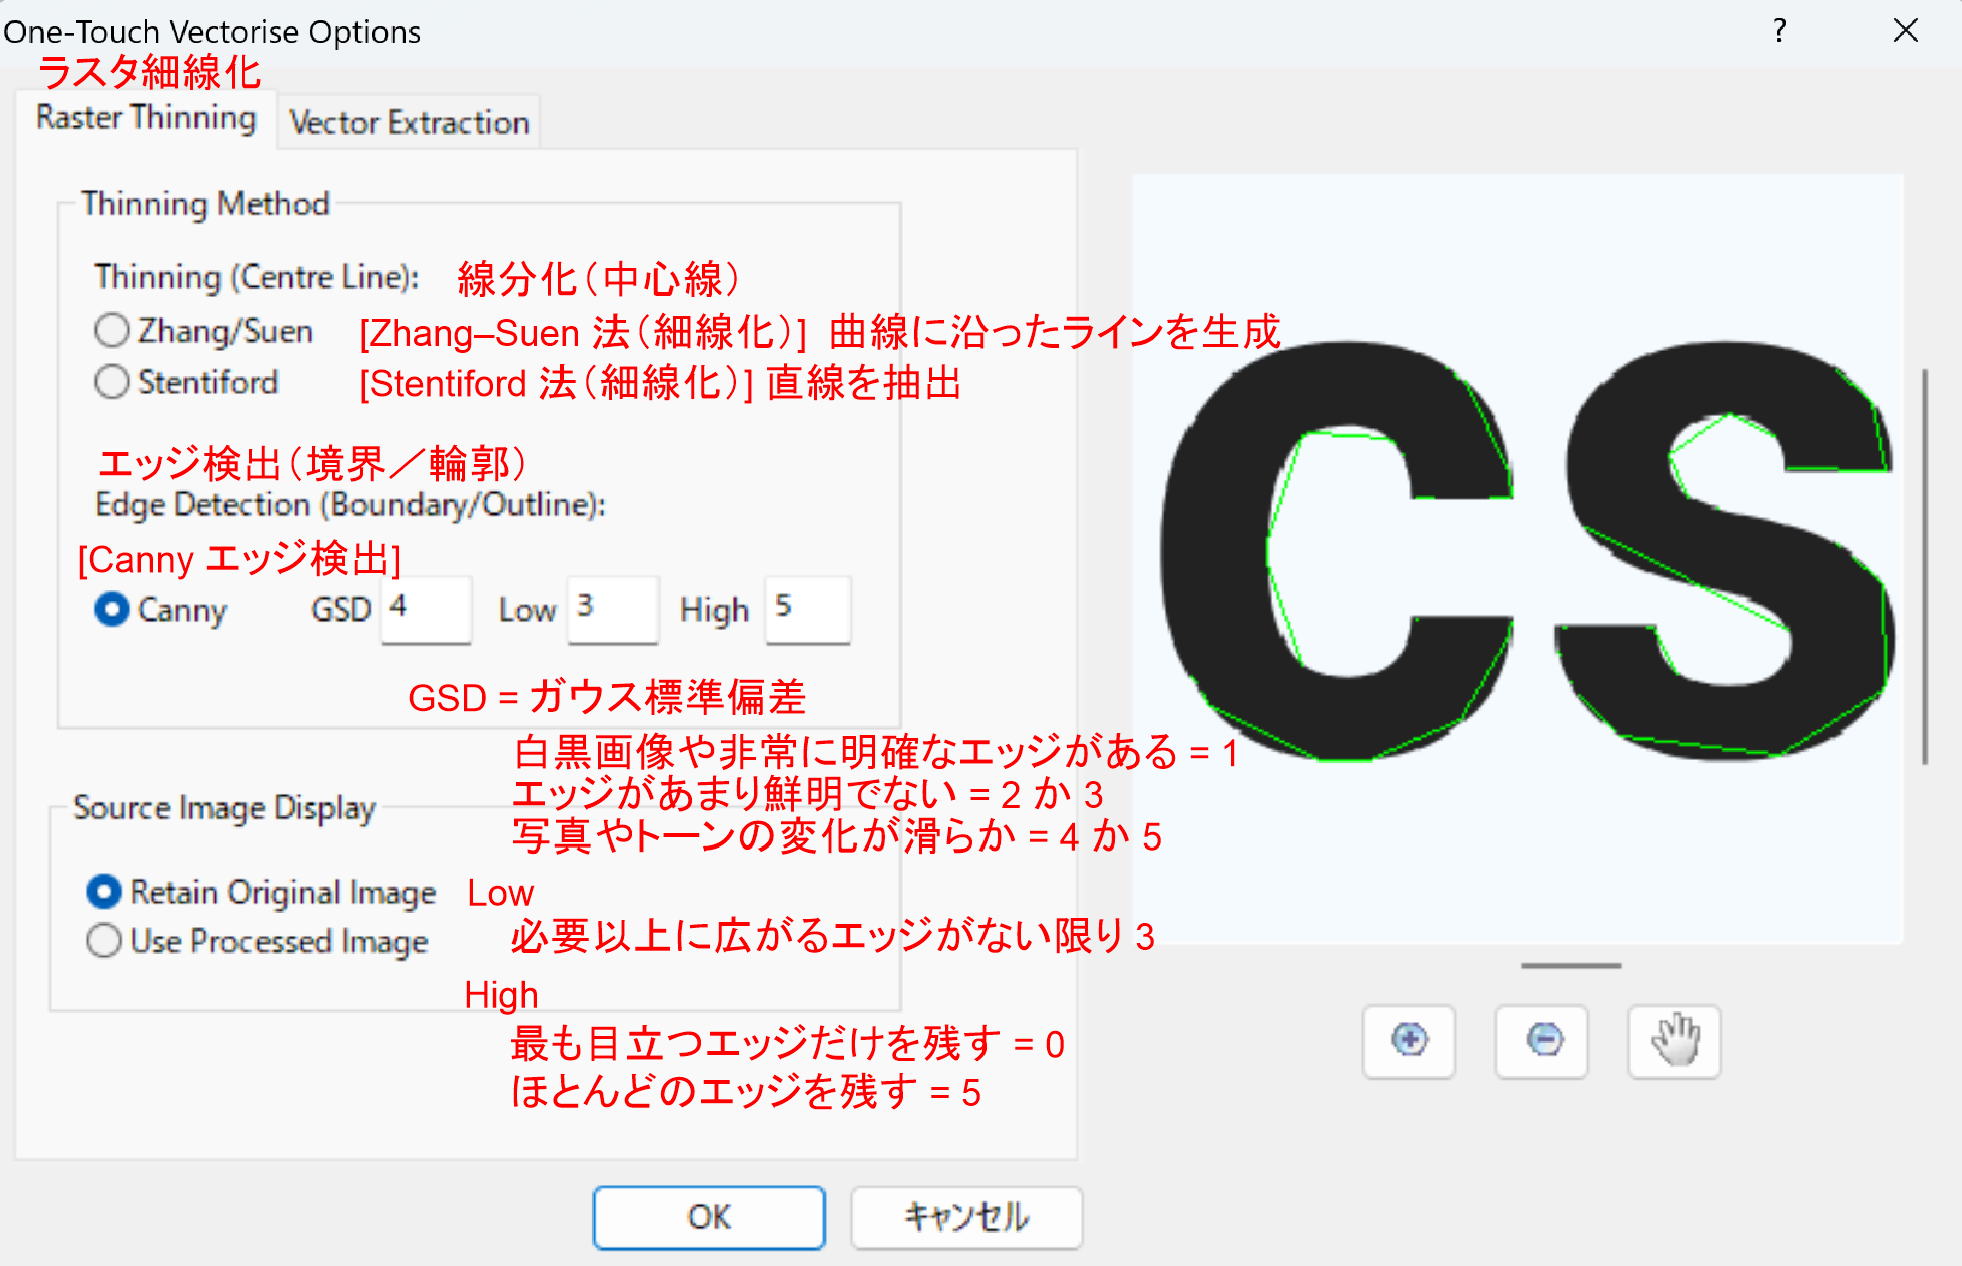1962x1266 pixels.
Task: Select the Zhang/Suen thinning method
Action: [x=112, y=330]
